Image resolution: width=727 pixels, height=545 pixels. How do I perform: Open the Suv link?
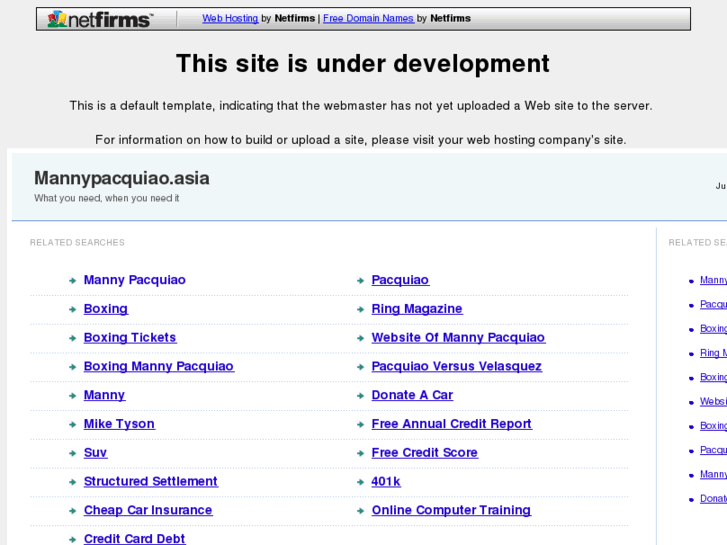(96, 453)
